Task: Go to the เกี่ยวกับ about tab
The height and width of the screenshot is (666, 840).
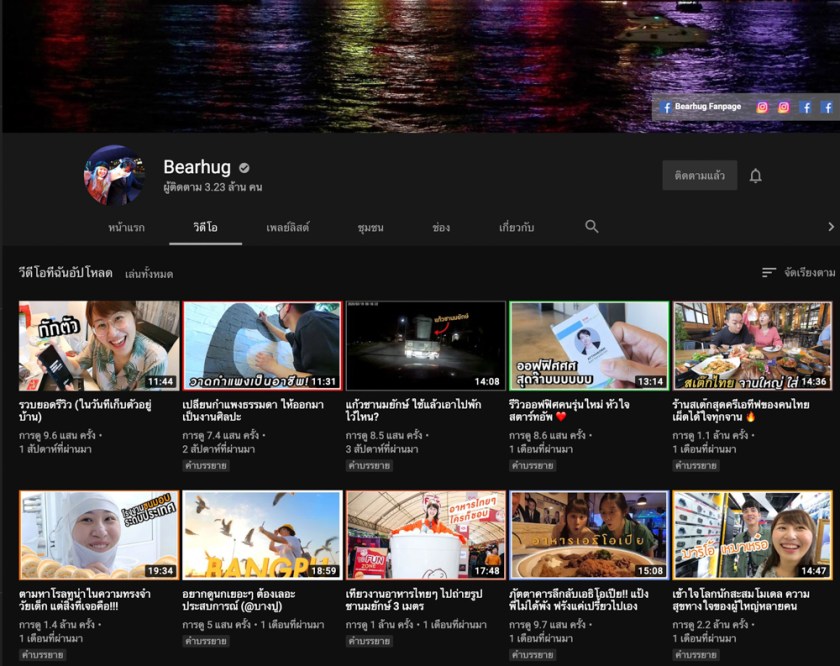Action: 516,228
